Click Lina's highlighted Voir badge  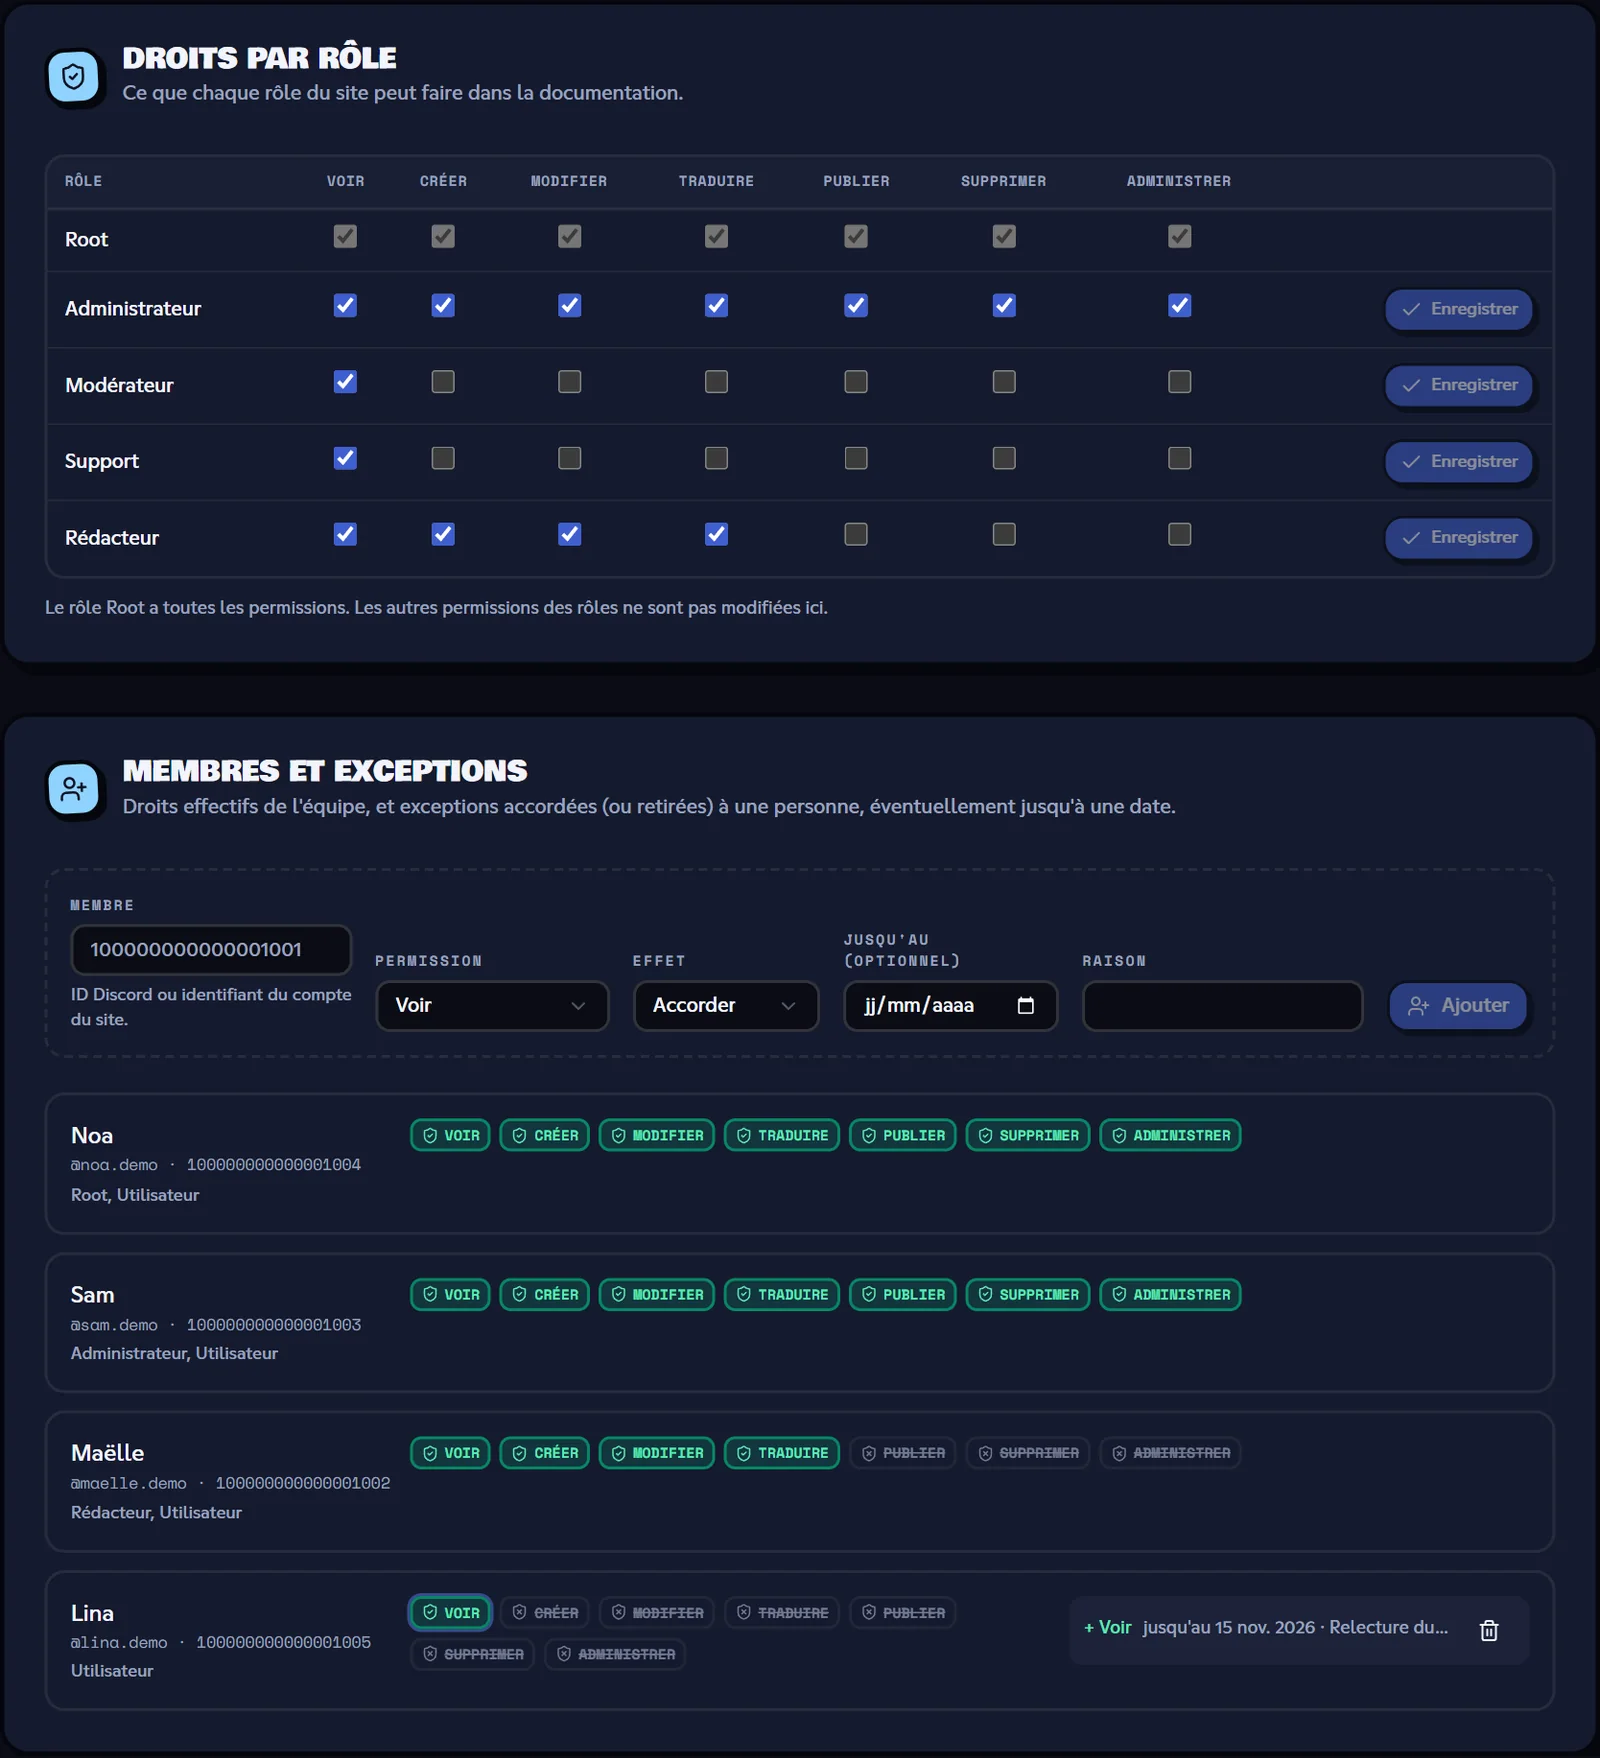[x=451, y=1612]
